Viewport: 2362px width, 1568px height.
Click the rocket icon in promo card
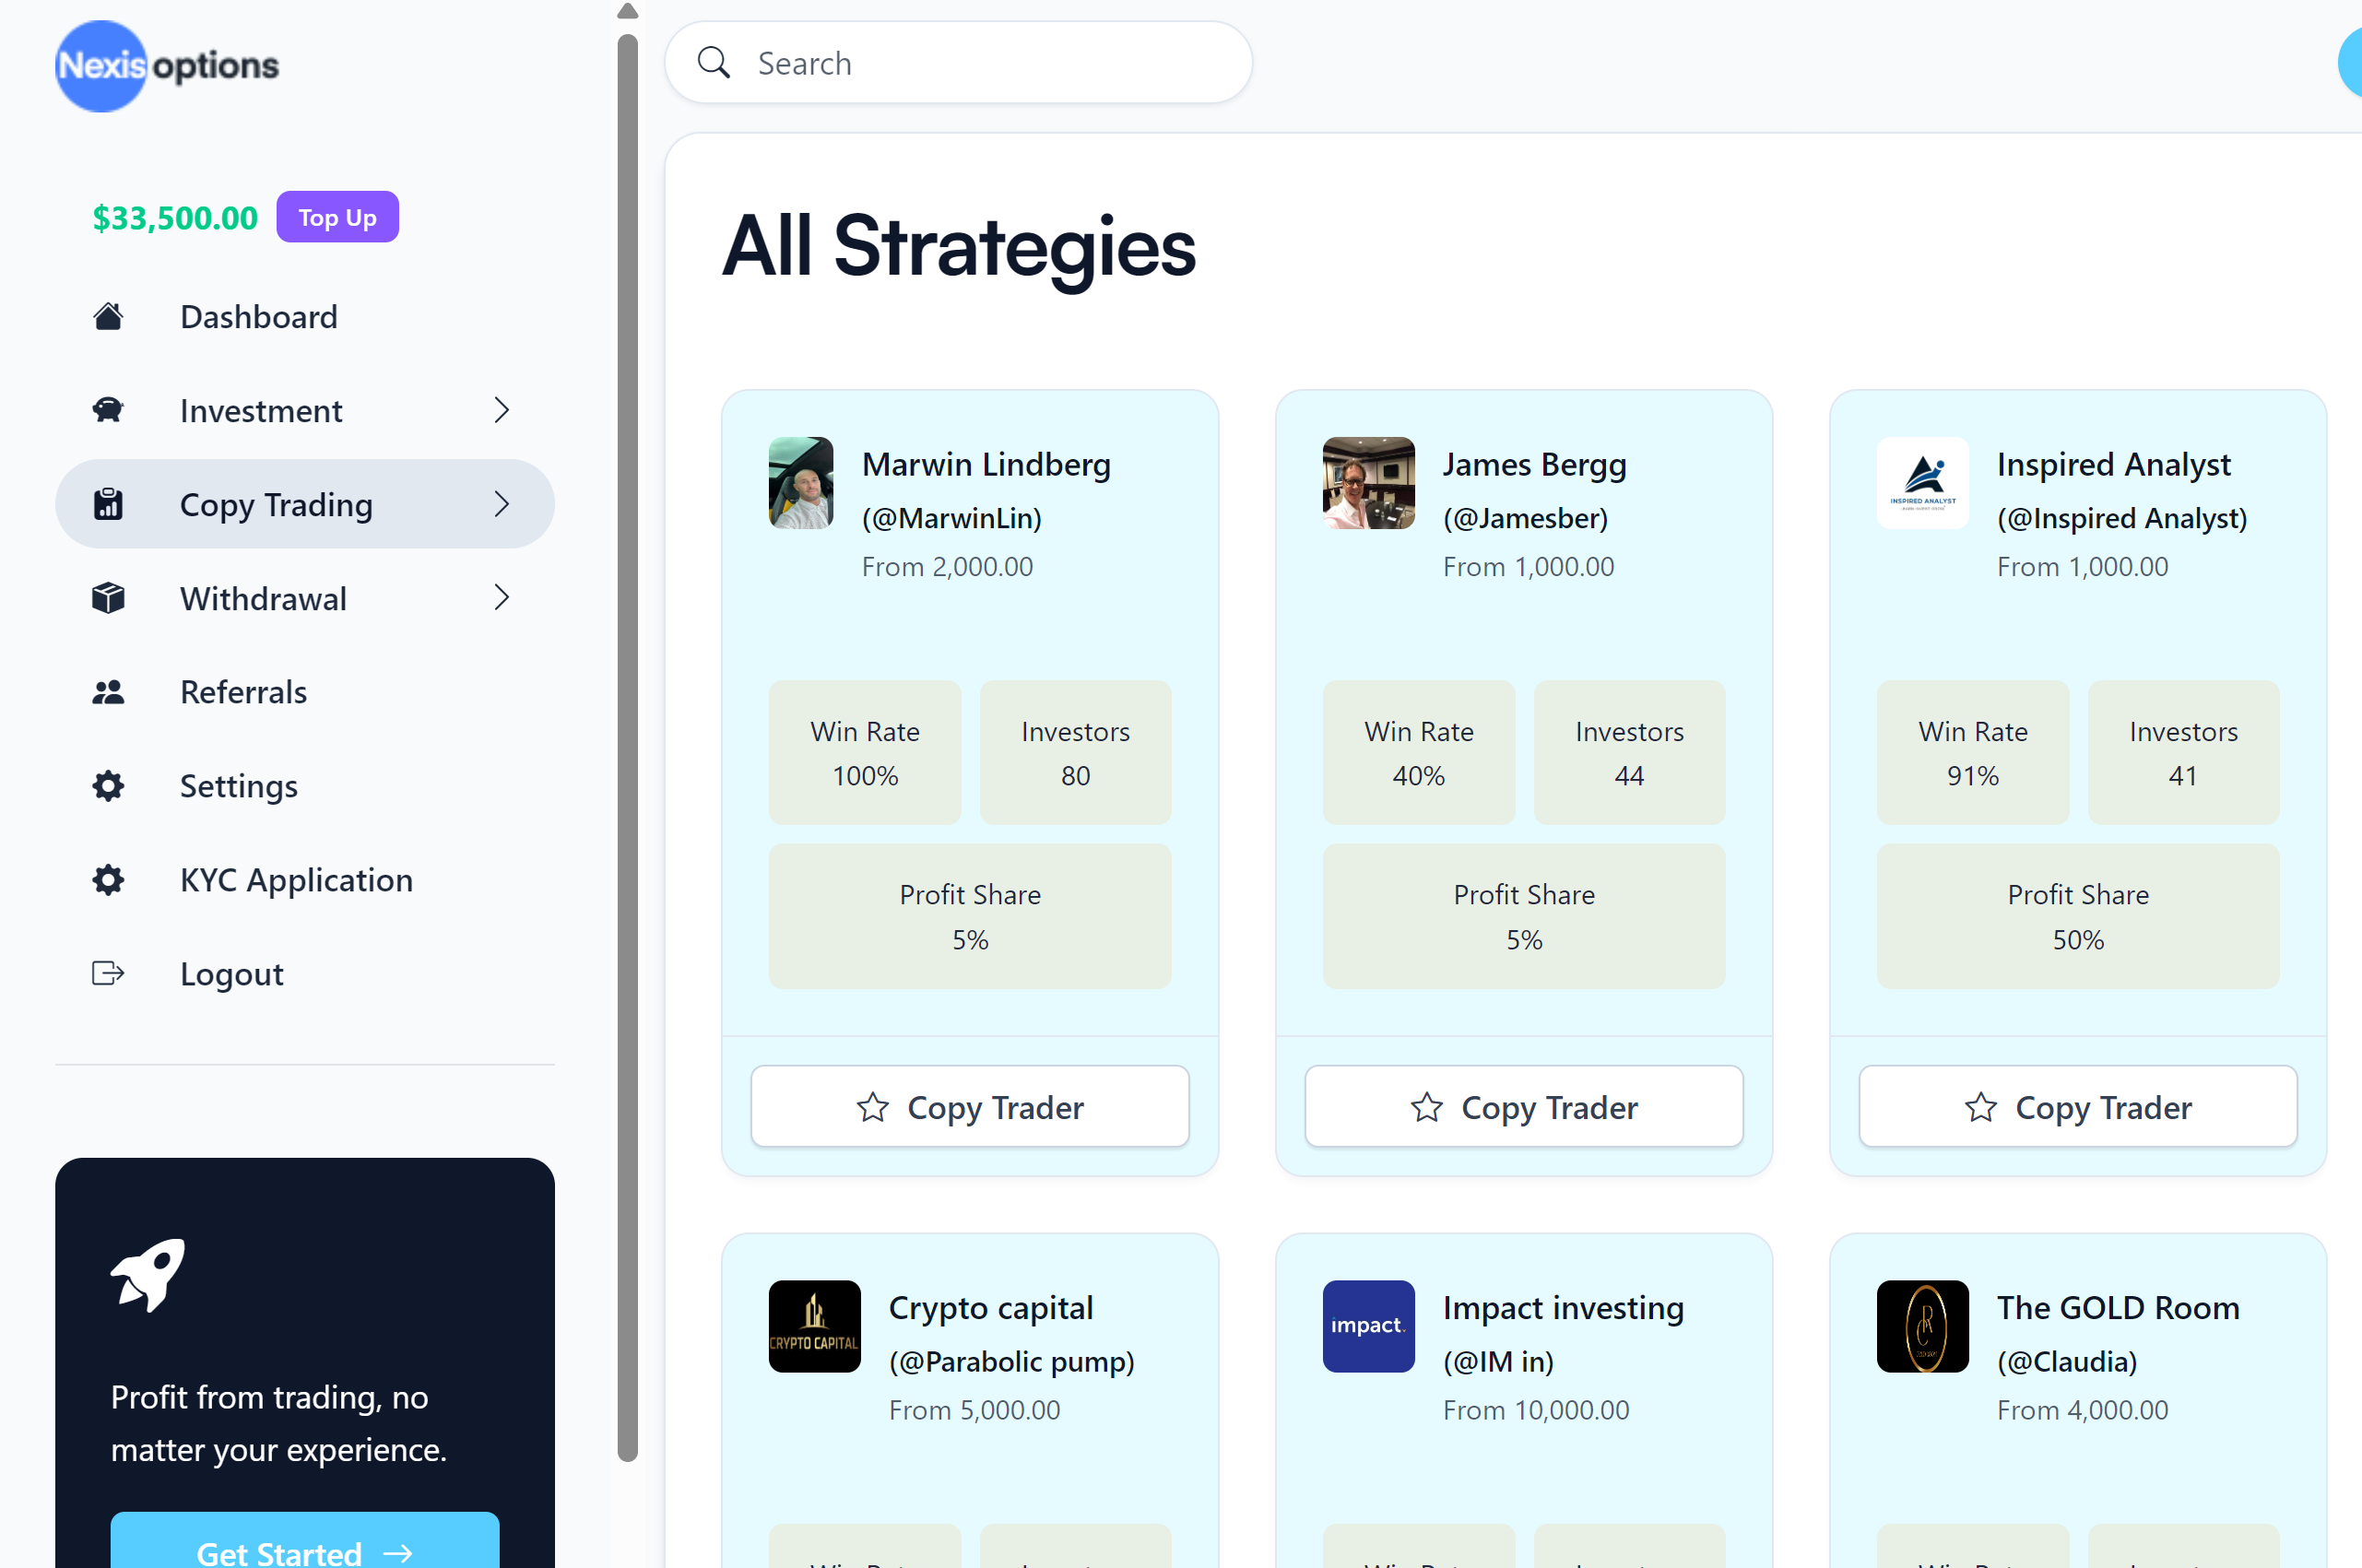click(x=148, y=1273)
